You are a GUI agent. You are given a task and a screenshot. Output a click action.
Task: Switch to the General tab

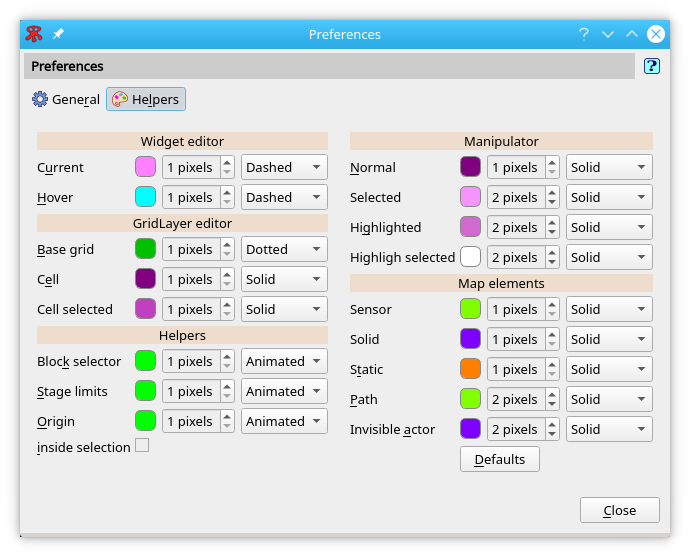(66, 99)
